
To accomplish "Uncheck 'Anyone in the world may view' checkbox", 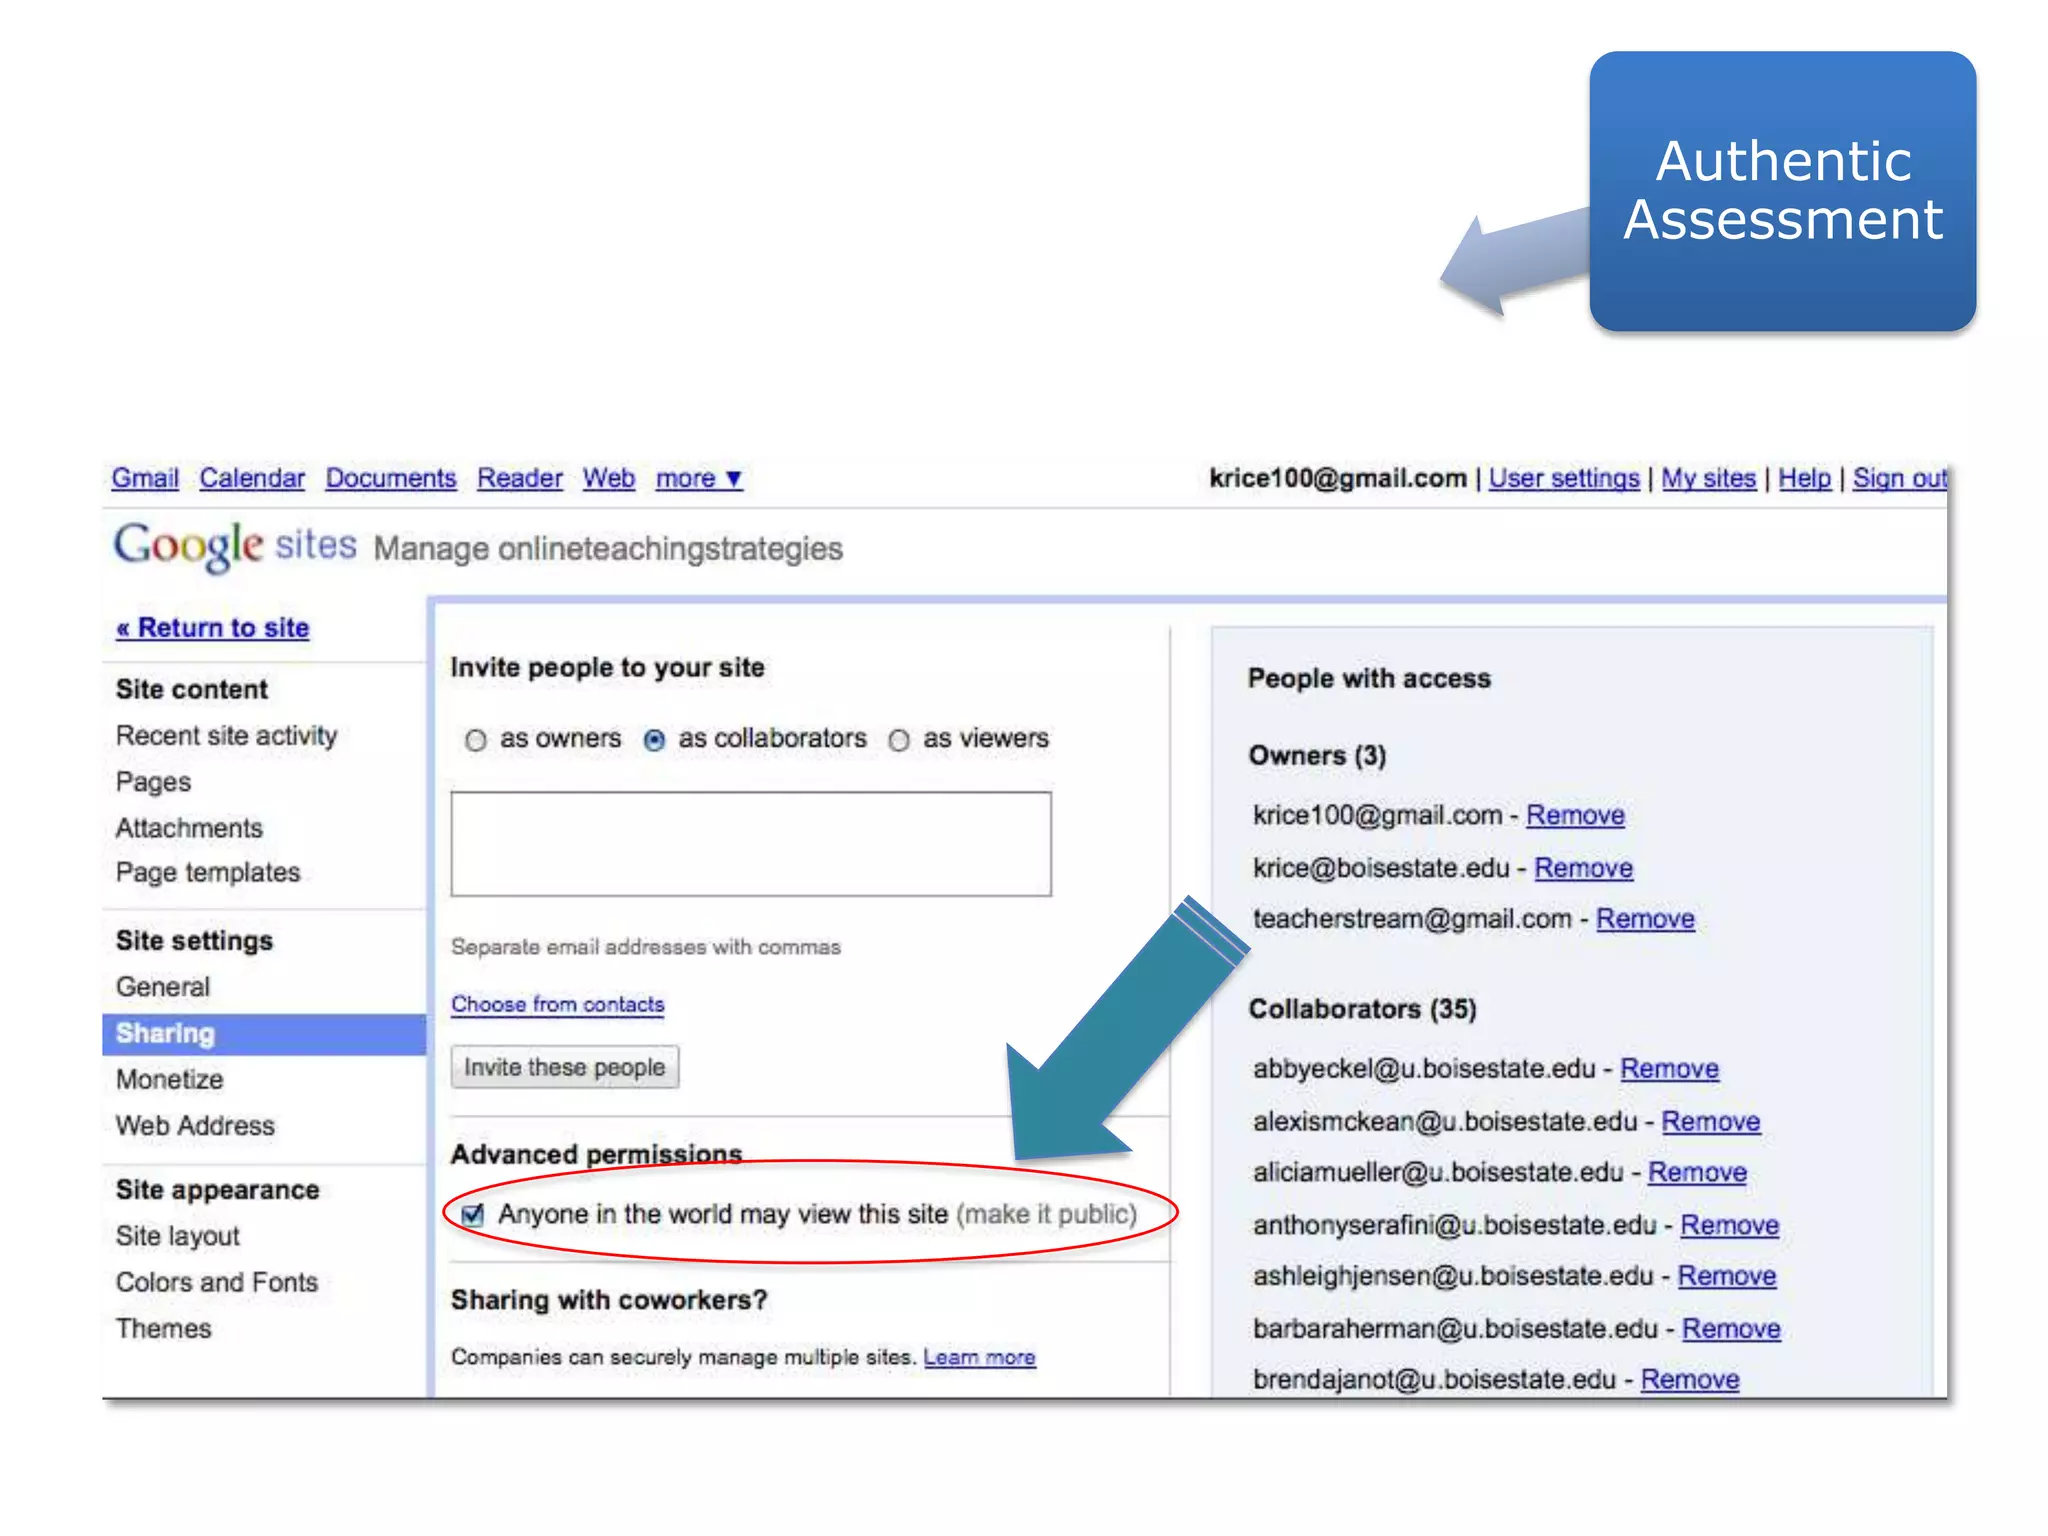I will click(x=473, y=1214).
